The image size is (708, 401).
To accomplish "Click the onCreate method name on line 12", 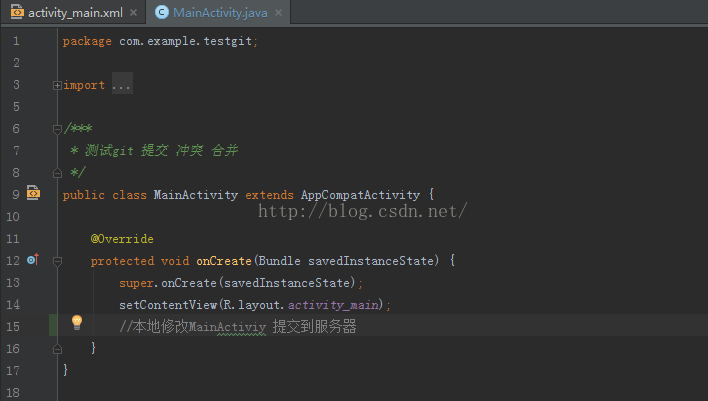I will pyautogui.click(x=224, y=261).
